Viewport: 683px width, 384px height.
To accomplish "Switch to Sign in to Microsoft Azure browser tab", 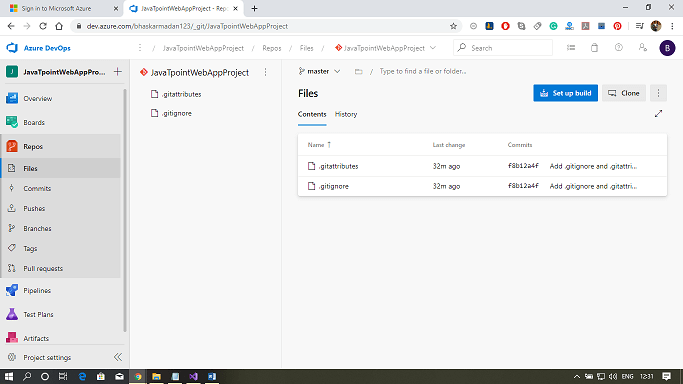I will tap(64, 9).
